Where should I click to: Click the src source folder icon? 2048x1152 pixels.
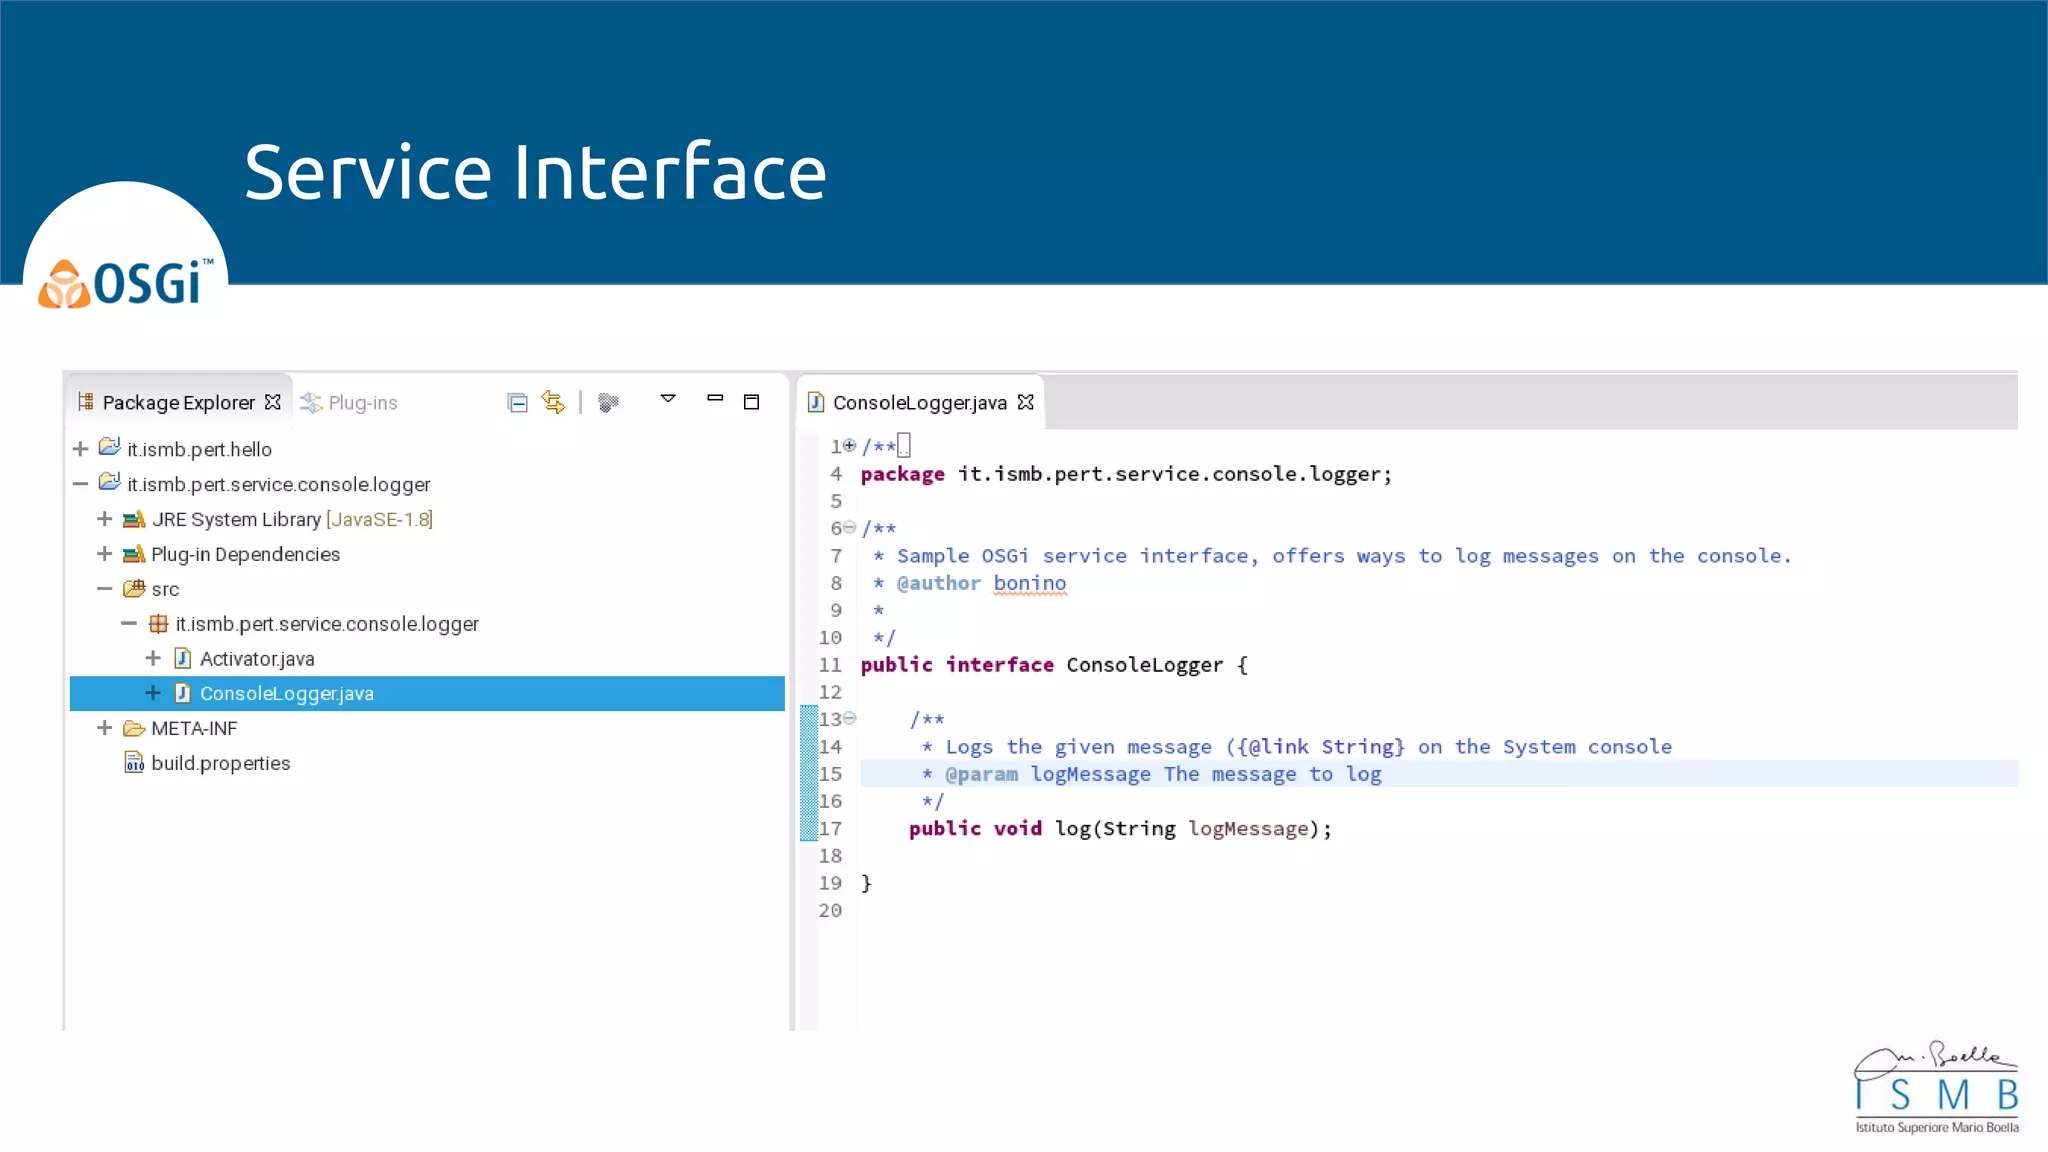[x=134, y=589]
